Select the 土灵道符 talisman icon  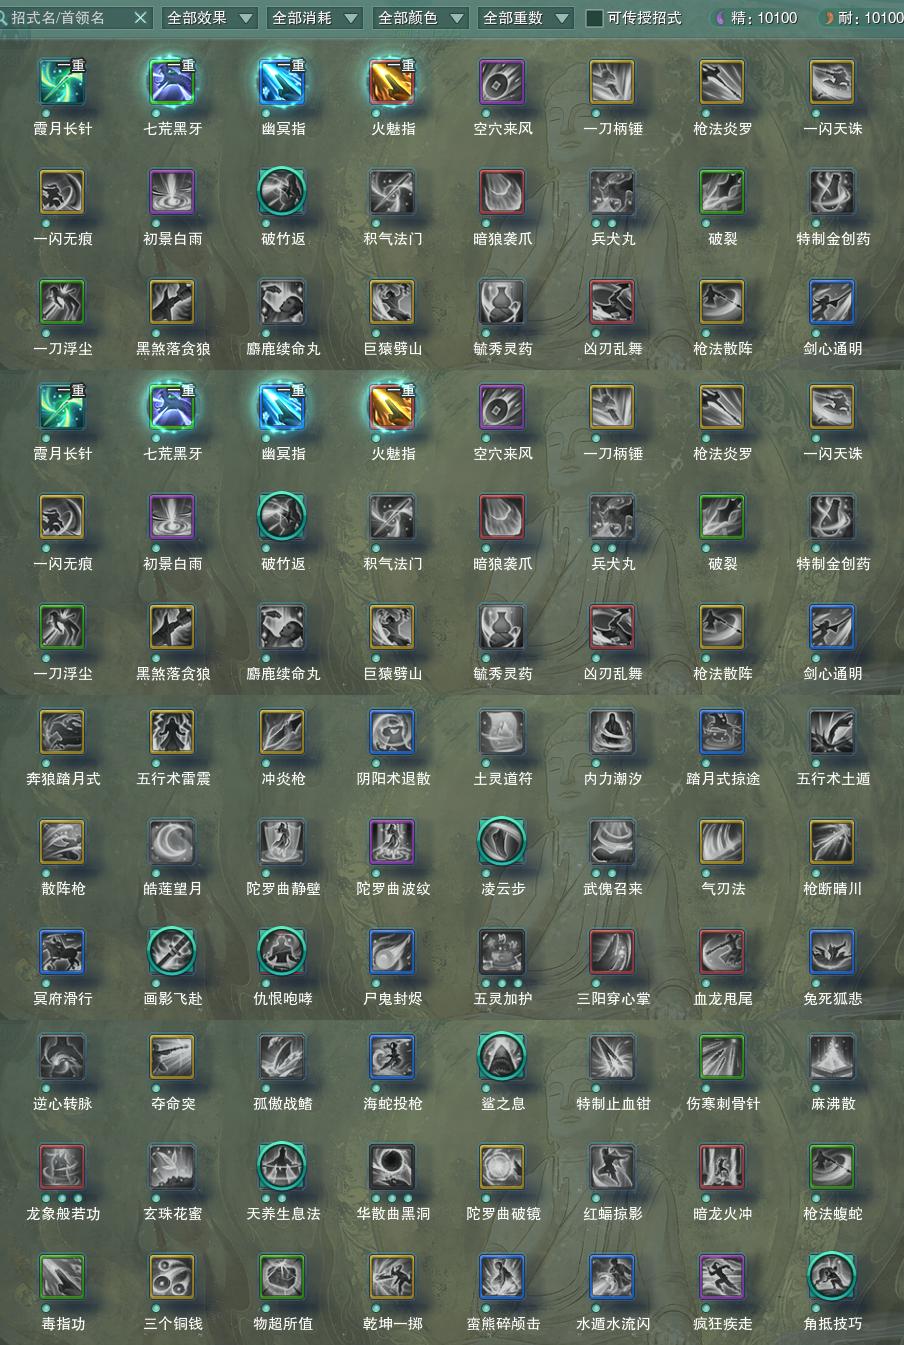pos(502,733)
